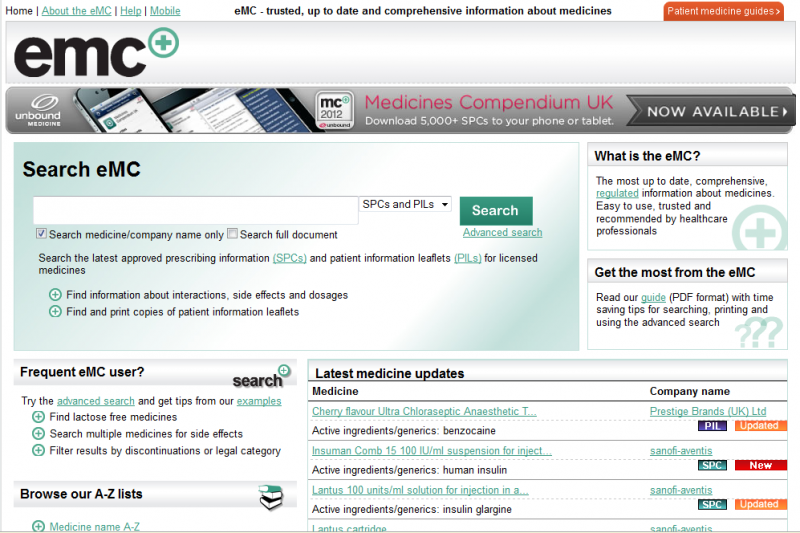This screenshot has height=533, width=800.
Task: Expand Find and print copies of patient leaflets
Action: click(x=55, y=311)
